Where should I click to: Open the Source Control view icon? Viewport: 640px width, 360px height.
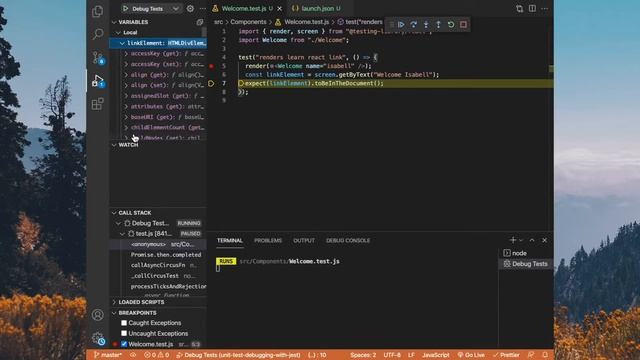click(98, 58)
